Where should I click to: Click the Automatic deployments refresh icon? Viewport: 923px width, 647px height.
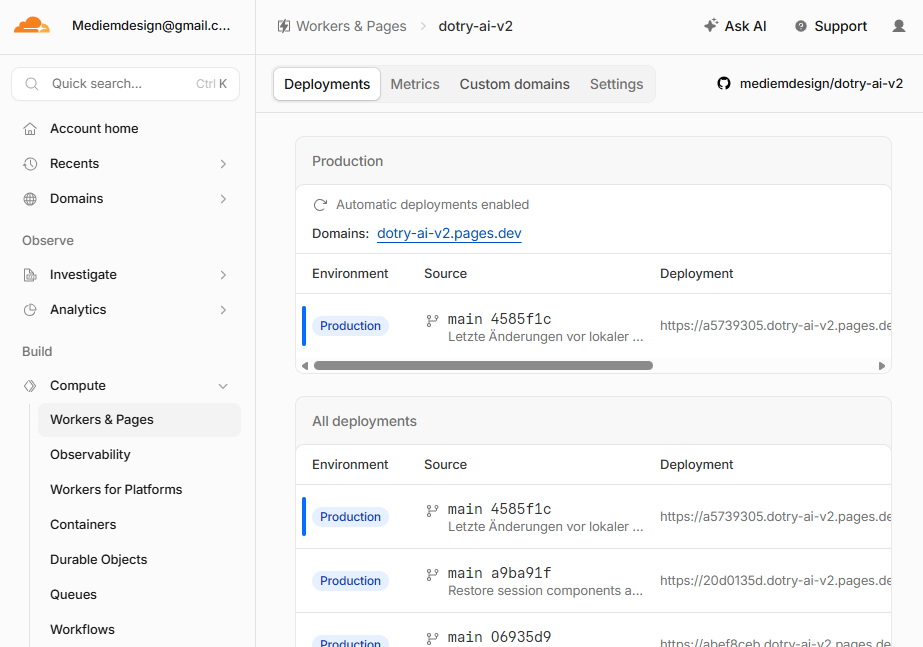320,205
